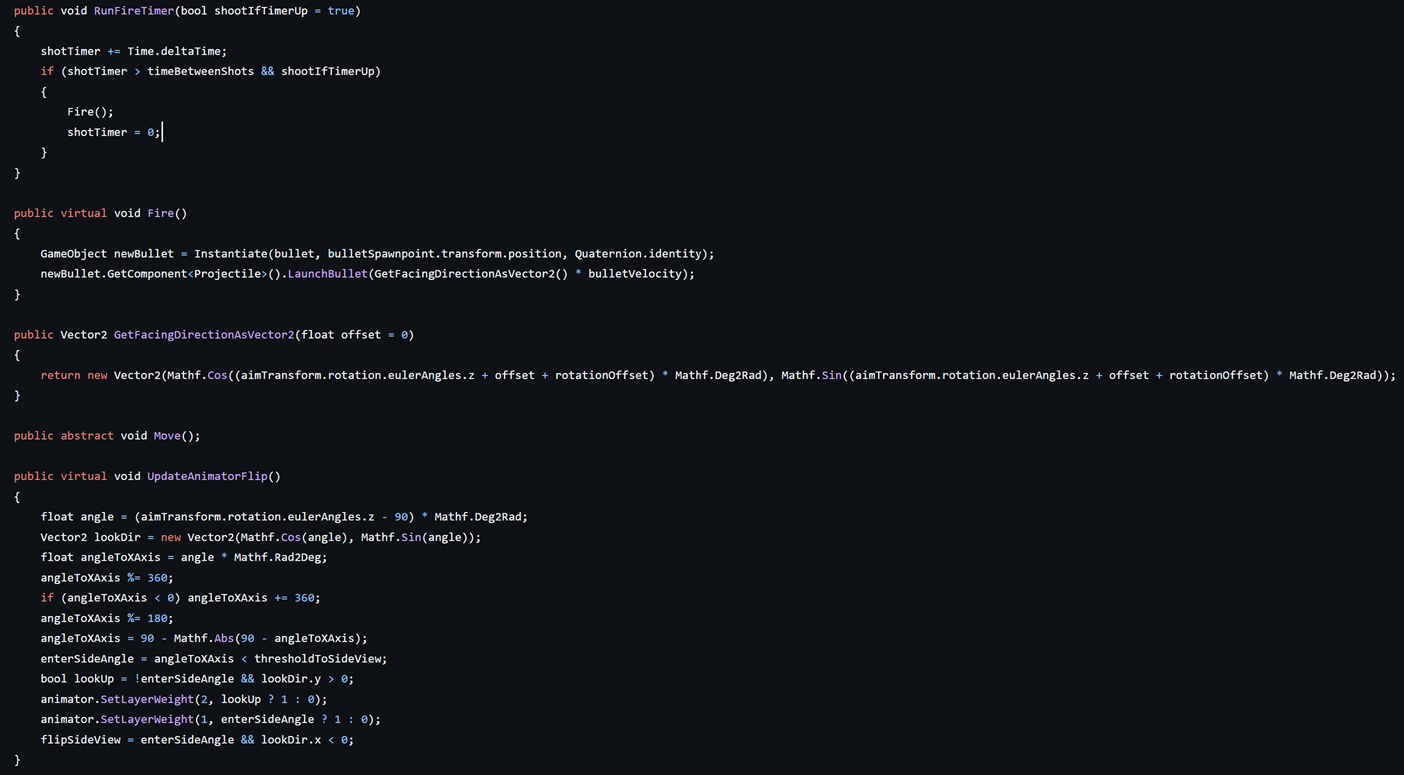Select the Fire method declaration

(160, 213)
